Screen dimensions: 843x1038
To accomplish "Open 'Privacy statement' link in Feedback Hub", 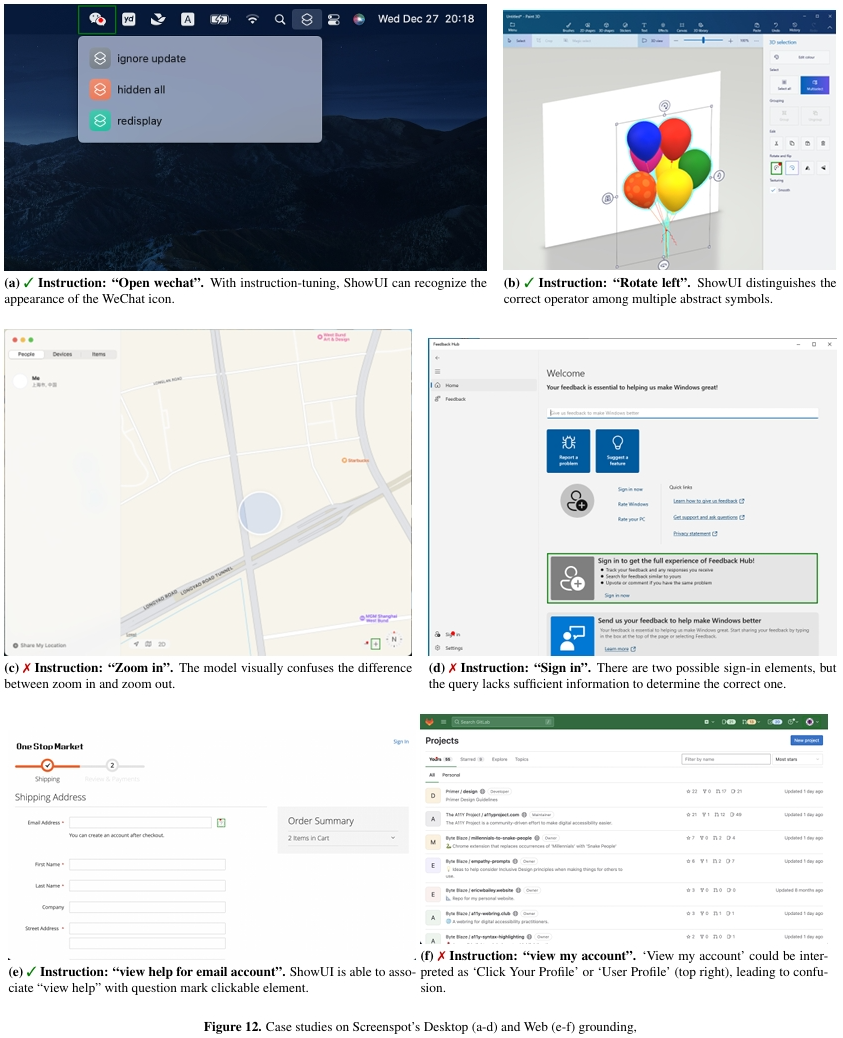I will [x=695, y=534].
